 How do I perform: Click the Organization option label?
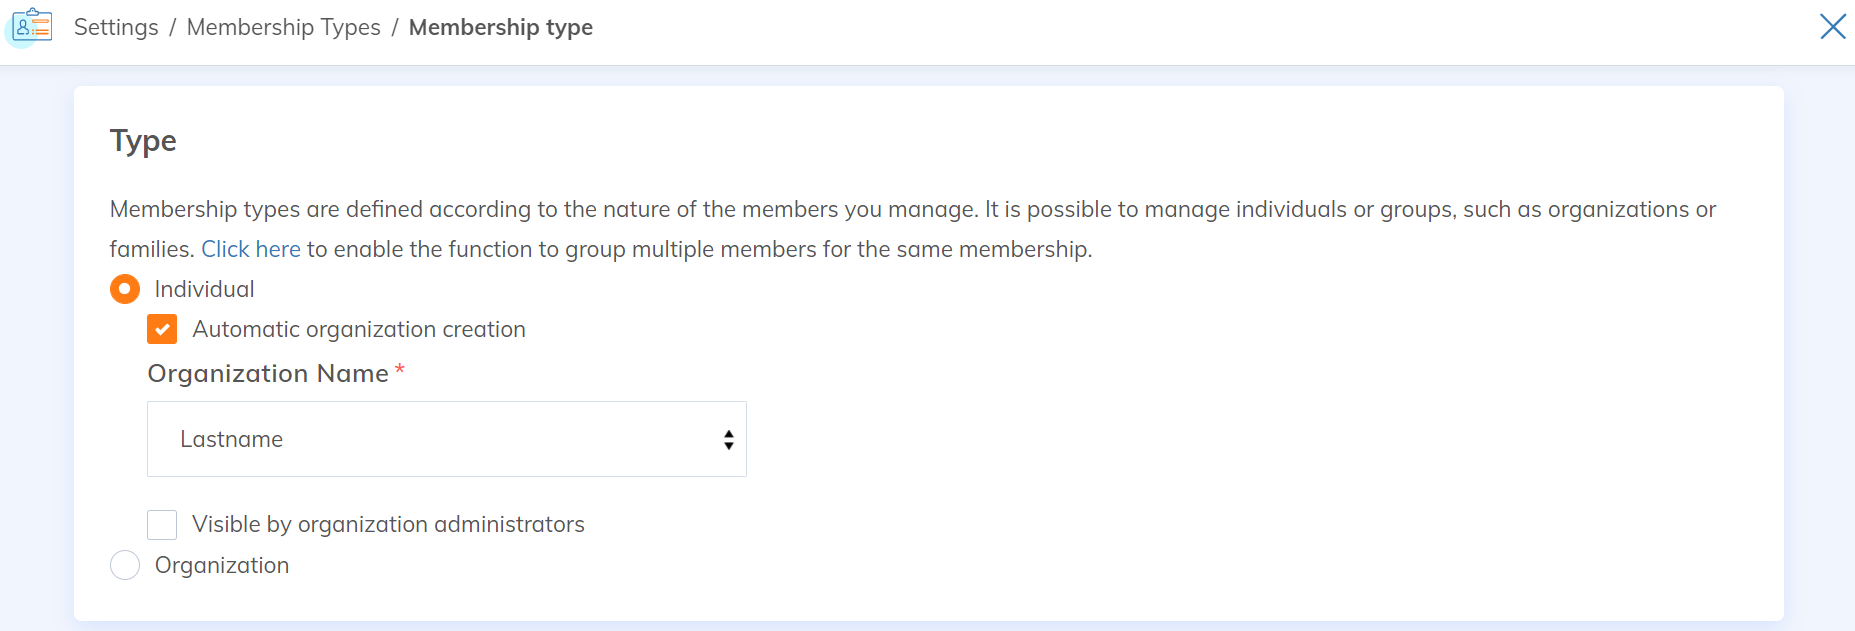(222, 565)
